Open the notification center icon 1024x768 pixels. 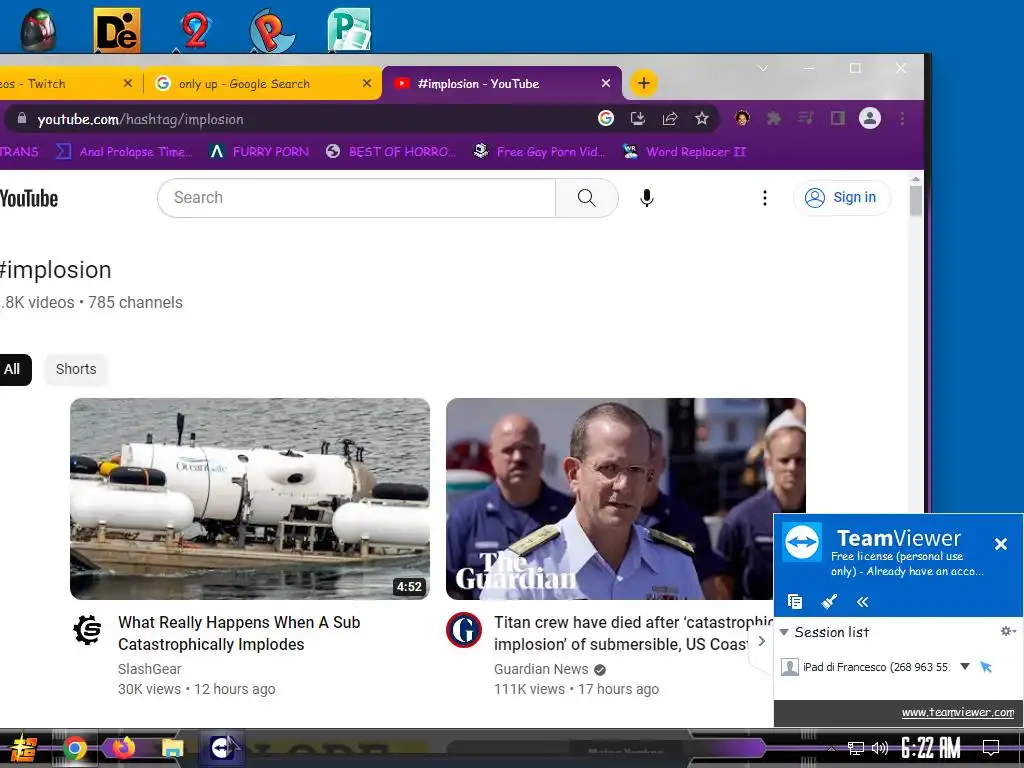pyautogui.click(x=991, y=748)
